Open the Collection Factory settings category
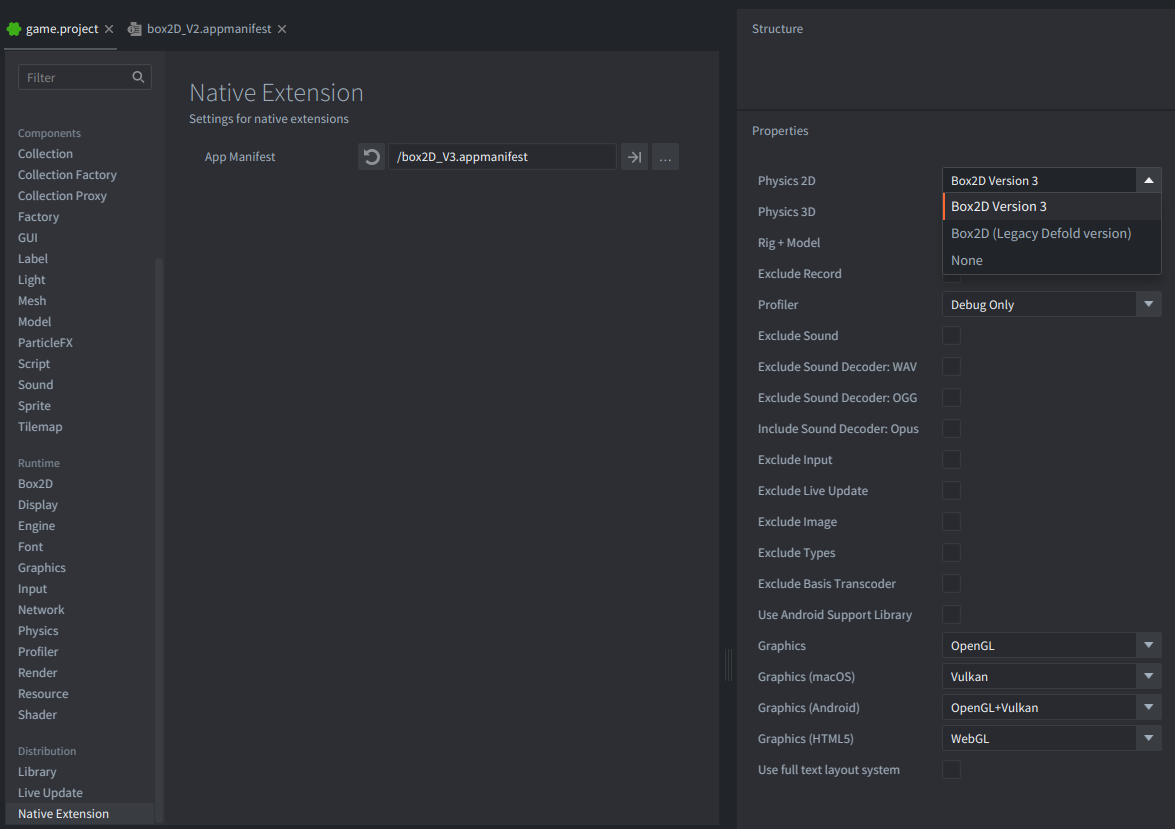The image size is (1175, 829). pos(67,175)
